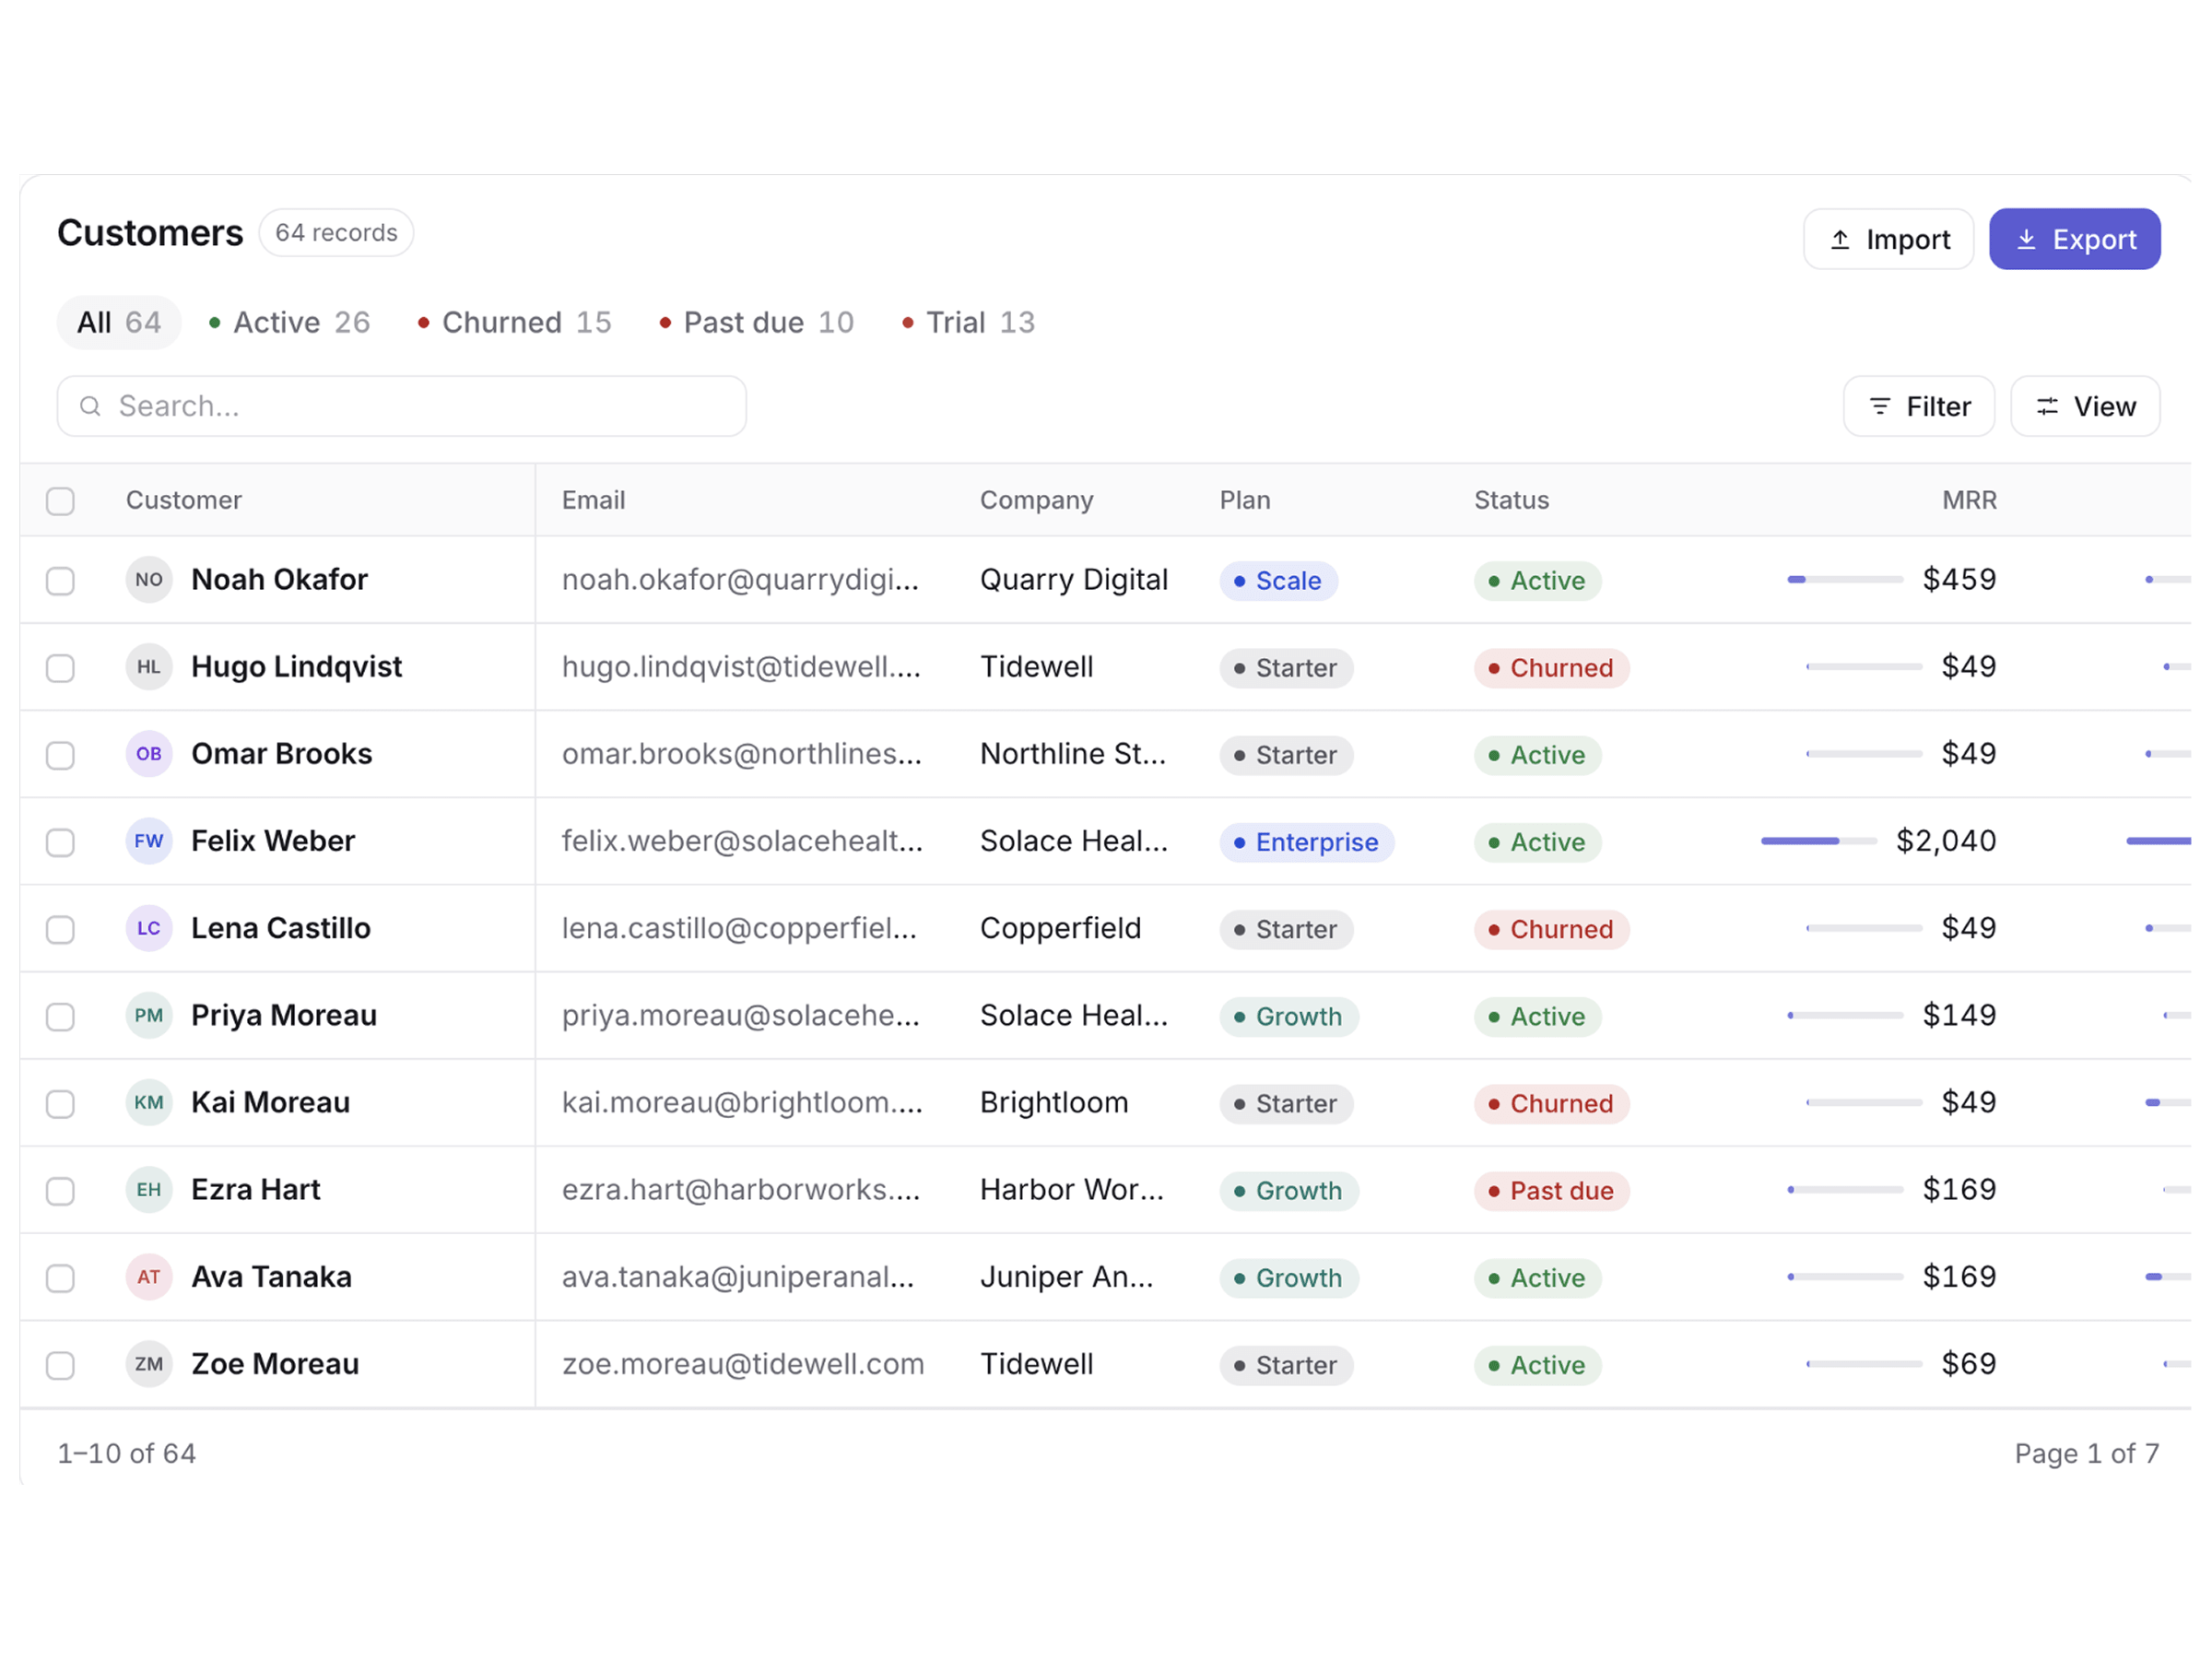Check the Ezra Hart row checkbox
The height and width of the screenshot is (1659, 2212).
60,1190
